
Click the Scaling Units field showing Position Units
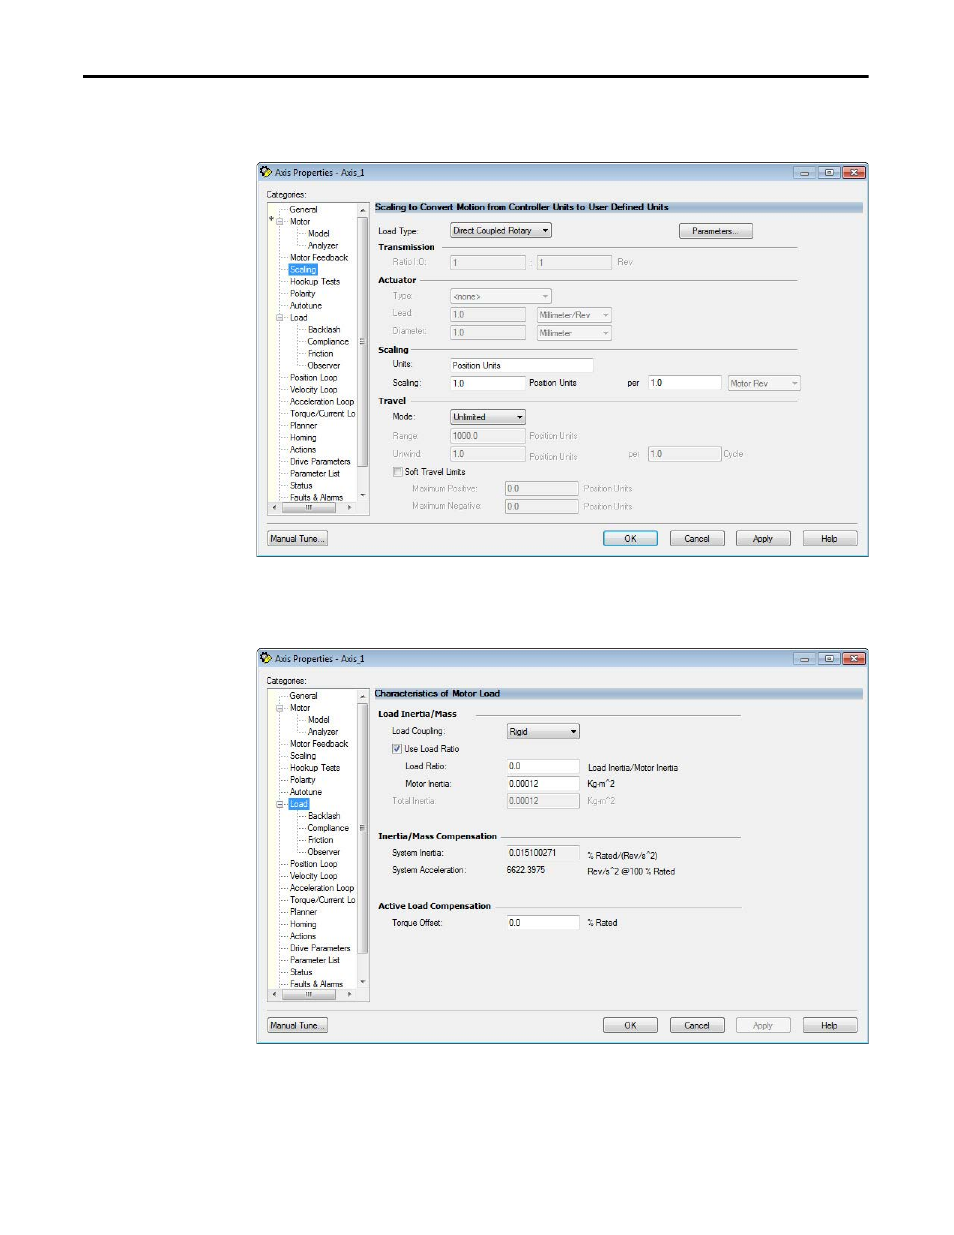point(521,365)
